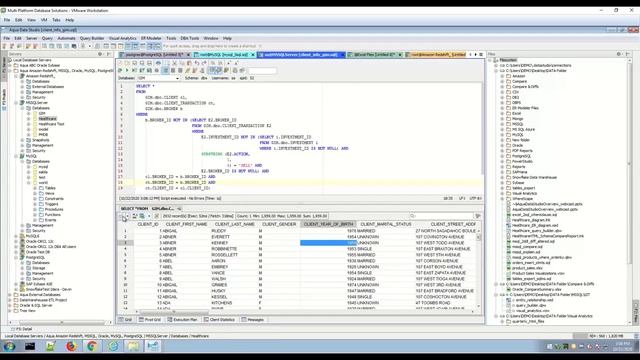
Task: Select the Healthcare database in tree
Action: pyautogui.click(x=48, y=118)
